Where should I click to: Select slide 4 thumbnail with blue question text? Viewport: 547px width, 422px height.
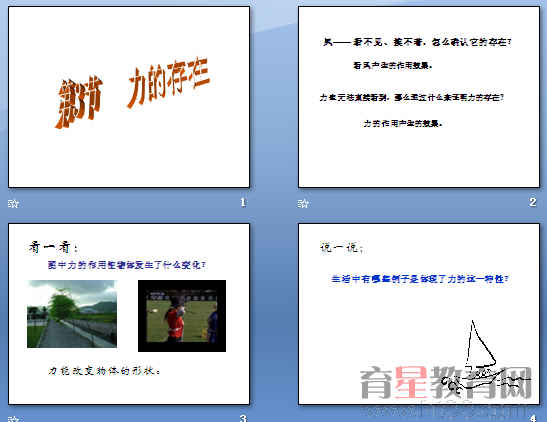coord(419,314)
